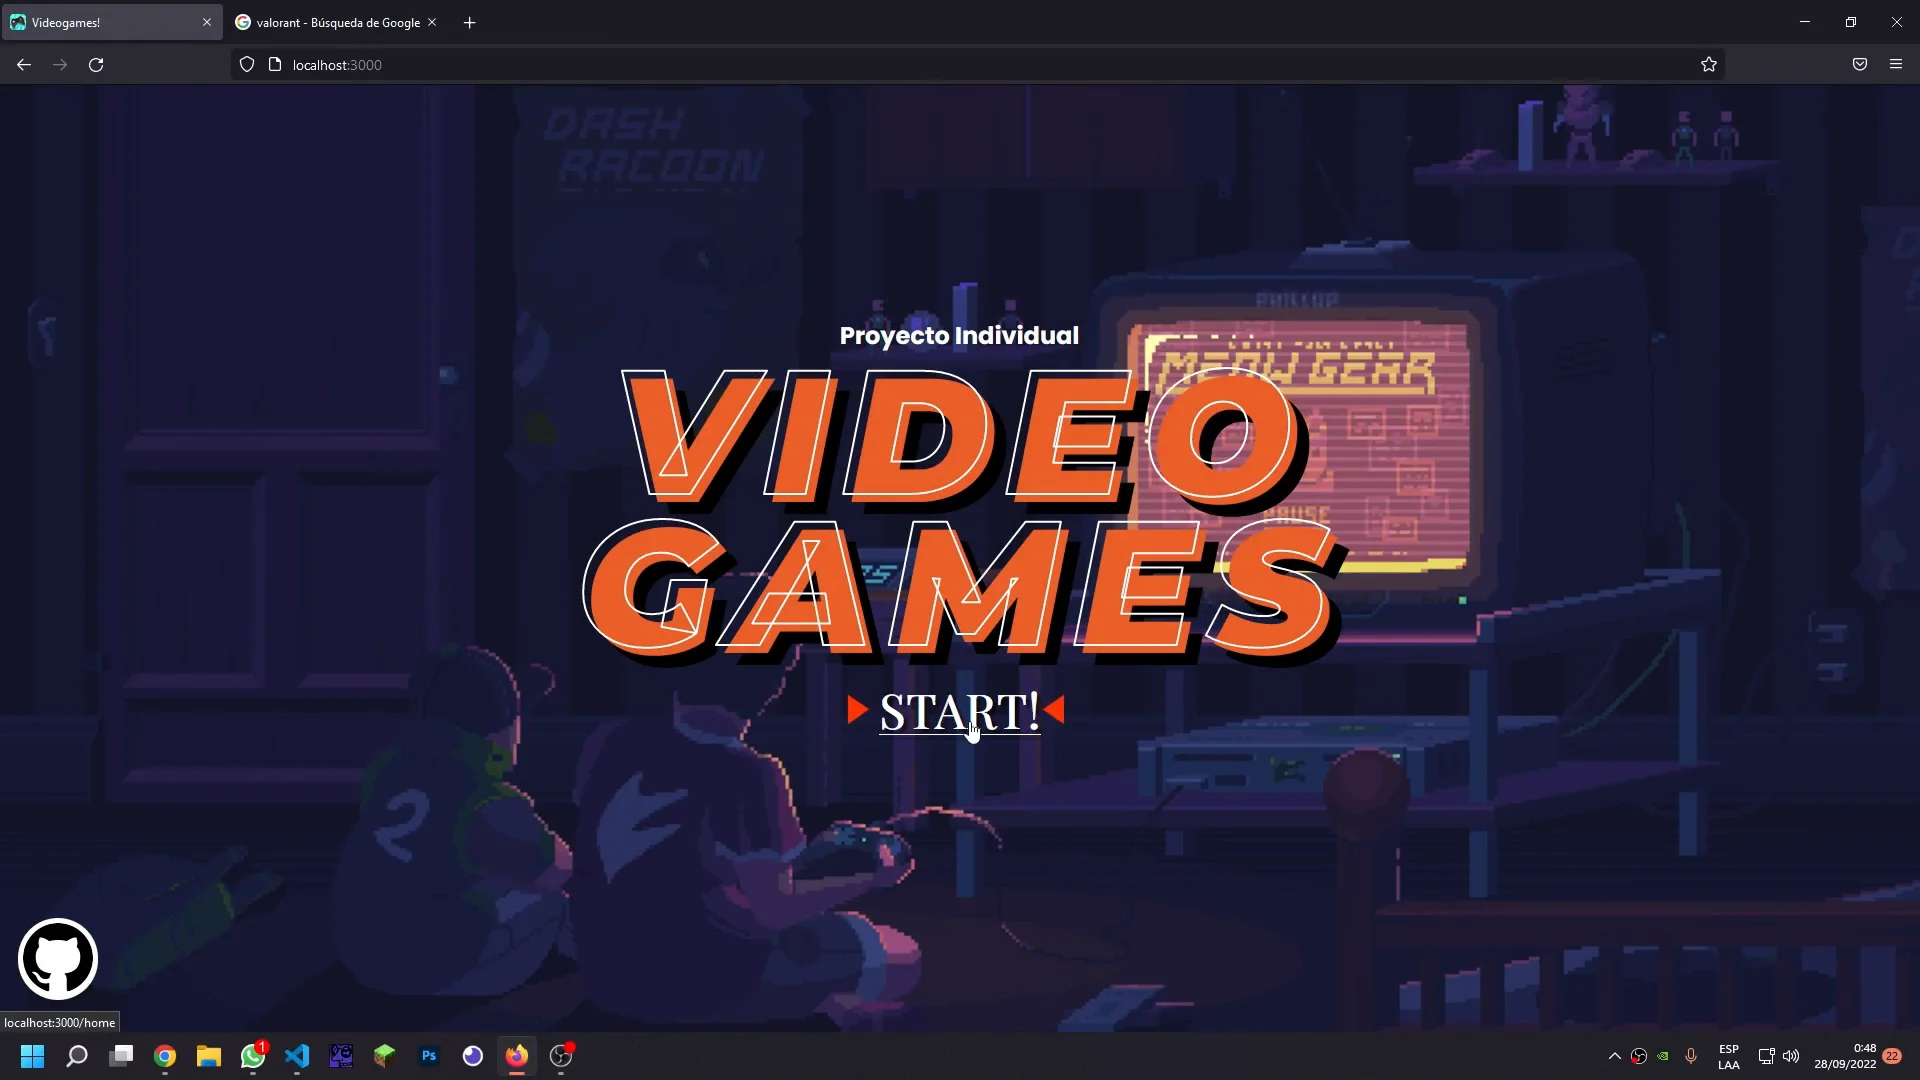Toggle microphone tray icon
The width and height of the screenshot is (1920, 1080).
pyautogui.click(x=1691, y=1056)
